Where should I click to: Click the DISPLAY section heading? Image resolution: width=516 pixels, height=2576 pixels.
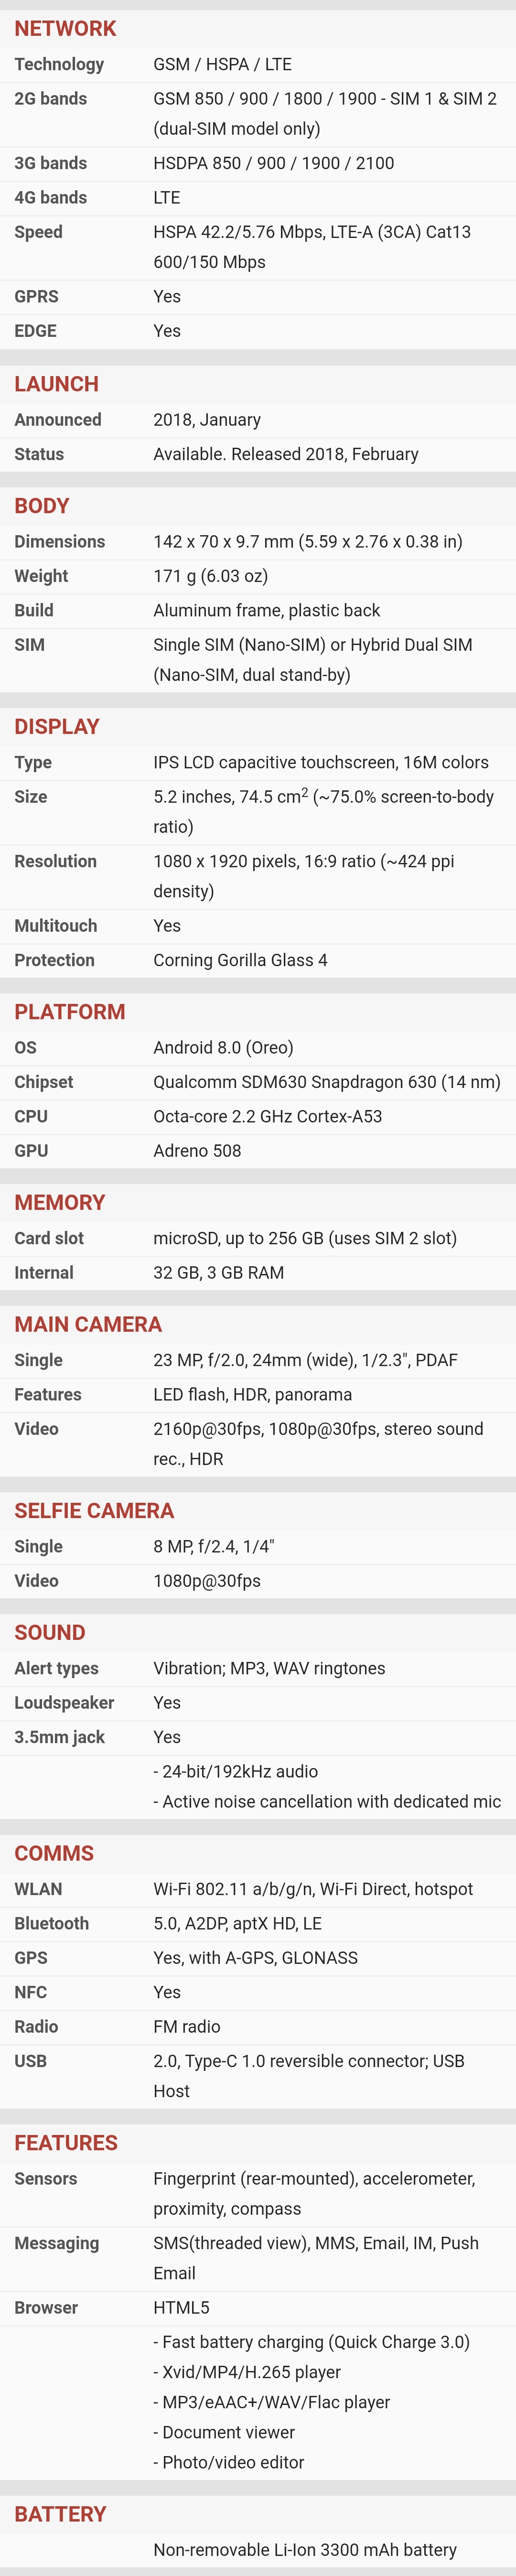coord(57,727)
